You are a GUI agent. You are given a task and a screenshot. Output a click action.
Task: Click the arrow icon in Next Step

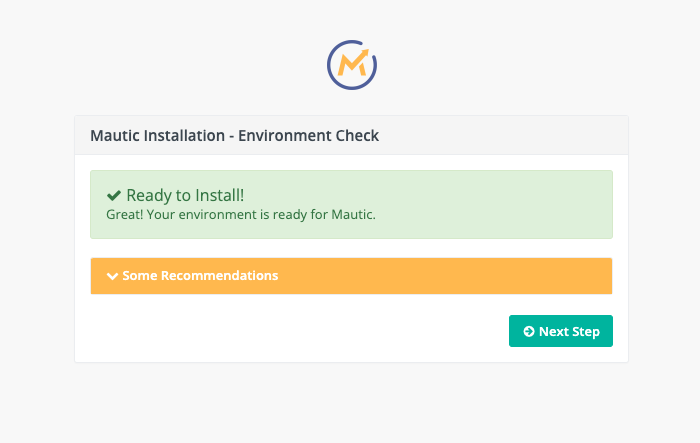(x=528, y=332)
